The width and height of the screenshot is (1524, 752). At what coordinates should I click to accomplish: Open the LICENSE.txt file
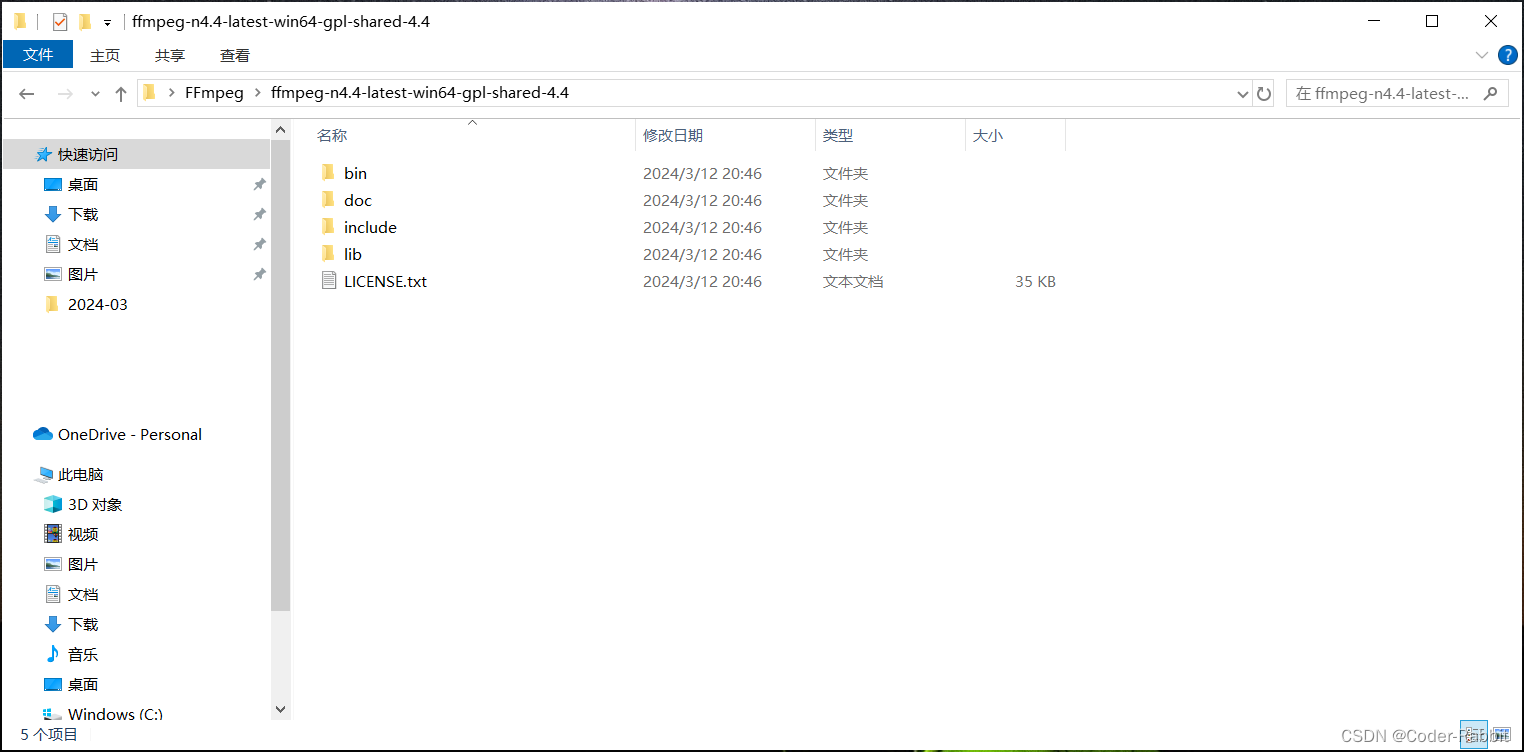385,281
